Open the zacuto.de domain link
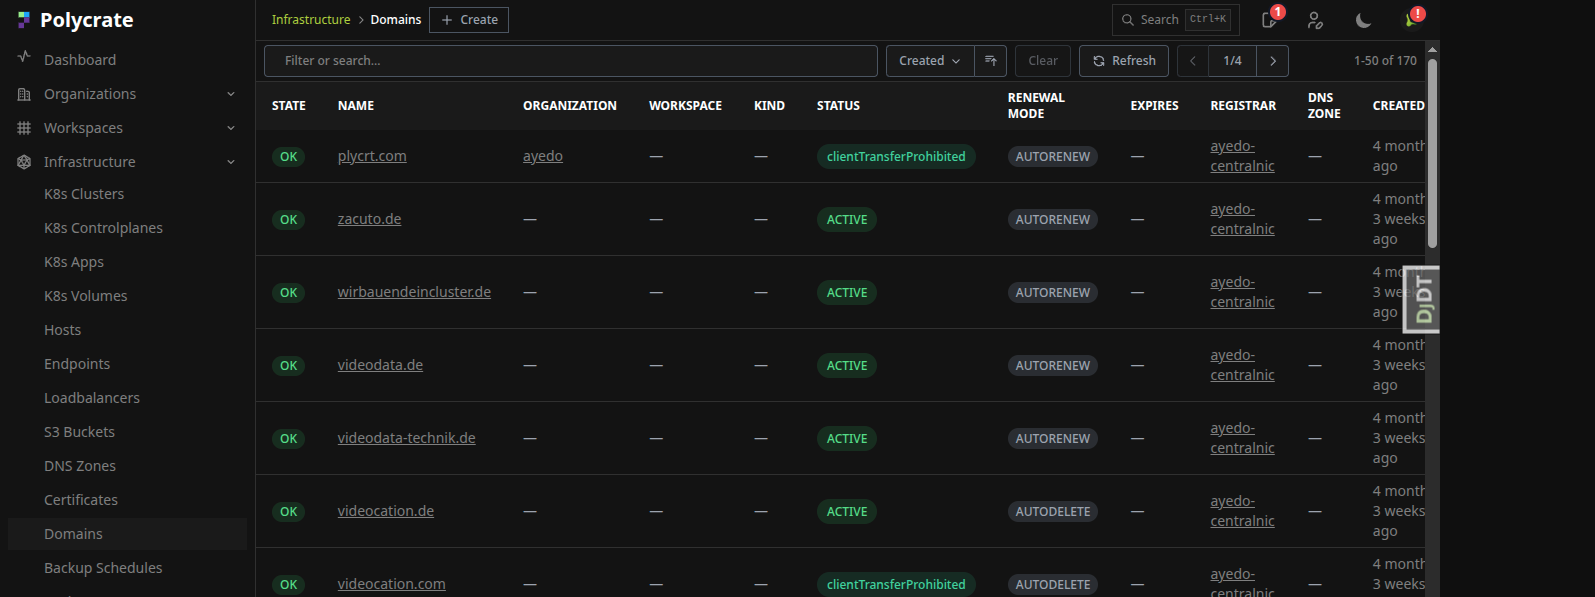This screenshot has width=1595, height=597. [369, 219]
